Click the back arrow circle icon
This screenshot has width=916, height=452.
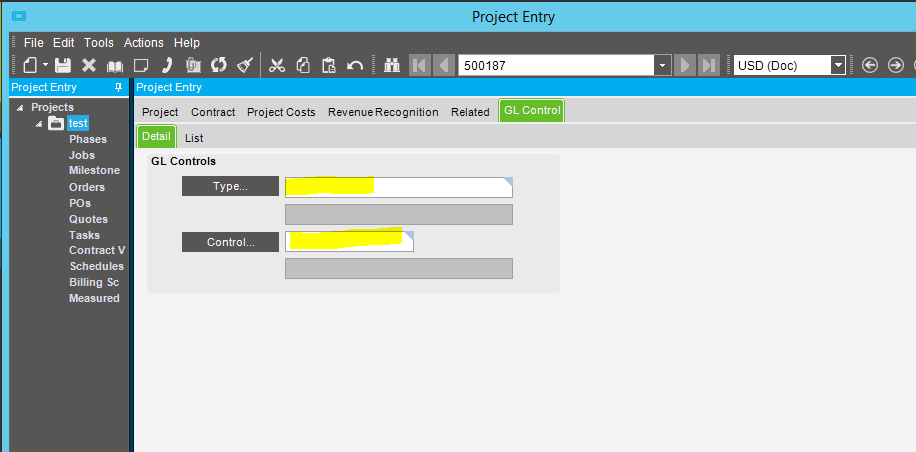pyautogui.click(x=870, y=65)
